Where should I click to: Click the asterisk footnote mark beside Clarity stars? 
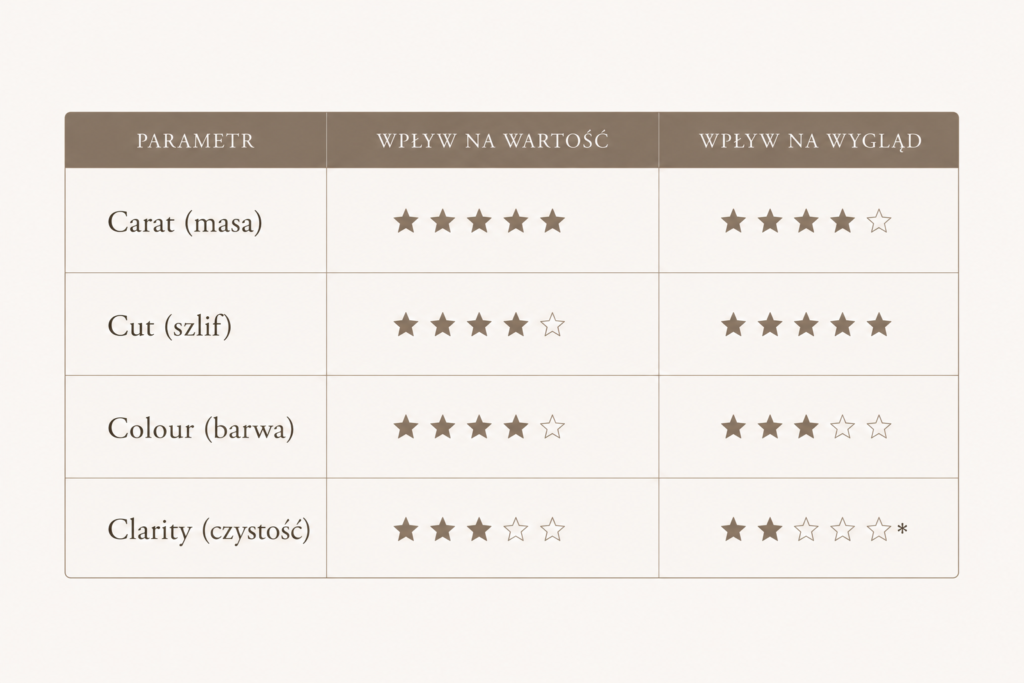[902, 528]
